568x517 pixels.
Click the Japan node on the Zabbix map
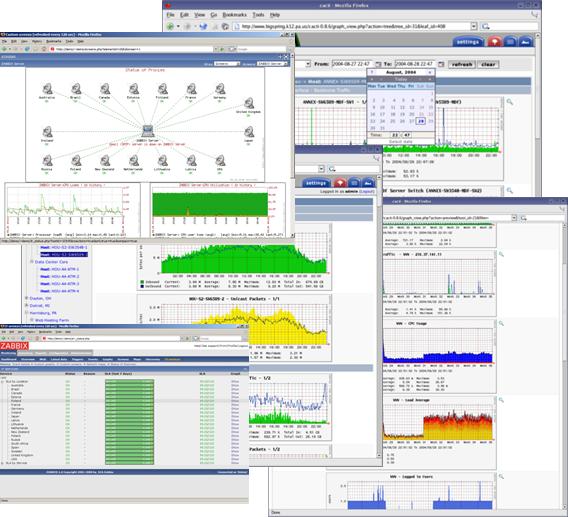pyautogui.click(x=248, y=132)
